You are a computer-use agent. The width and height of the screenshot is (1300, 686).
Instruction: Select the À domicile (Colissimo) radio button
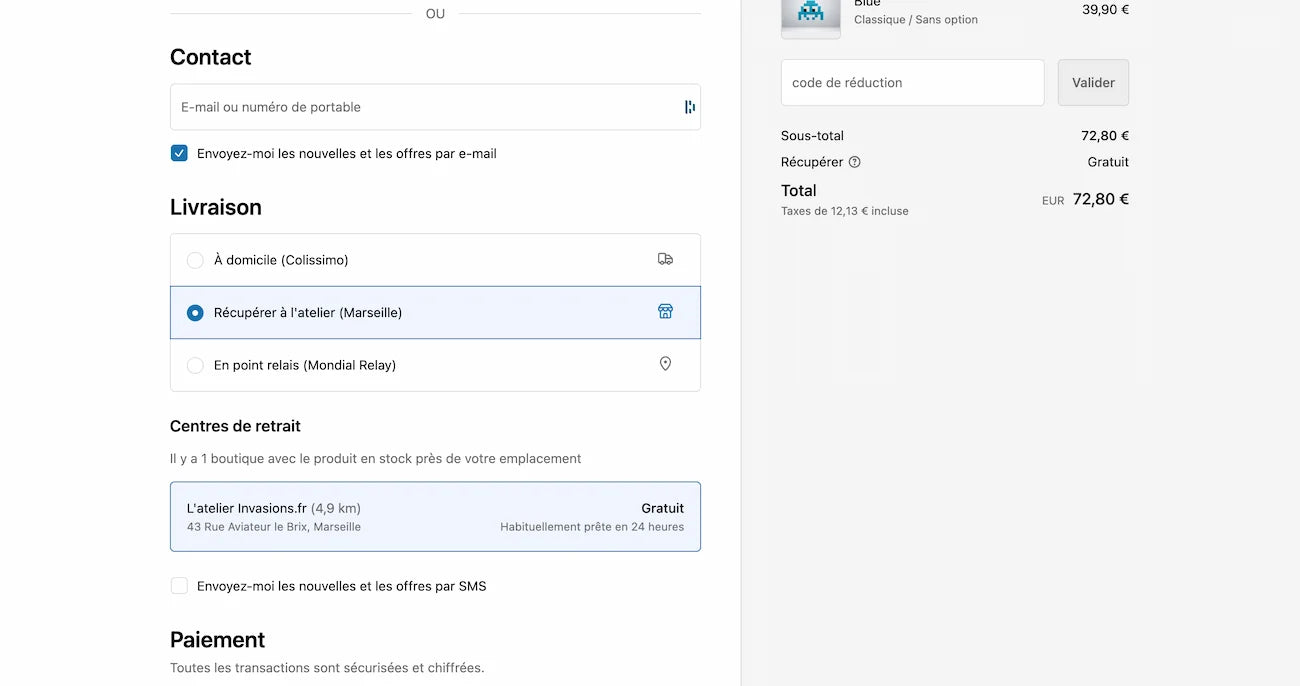click(195, 260)
